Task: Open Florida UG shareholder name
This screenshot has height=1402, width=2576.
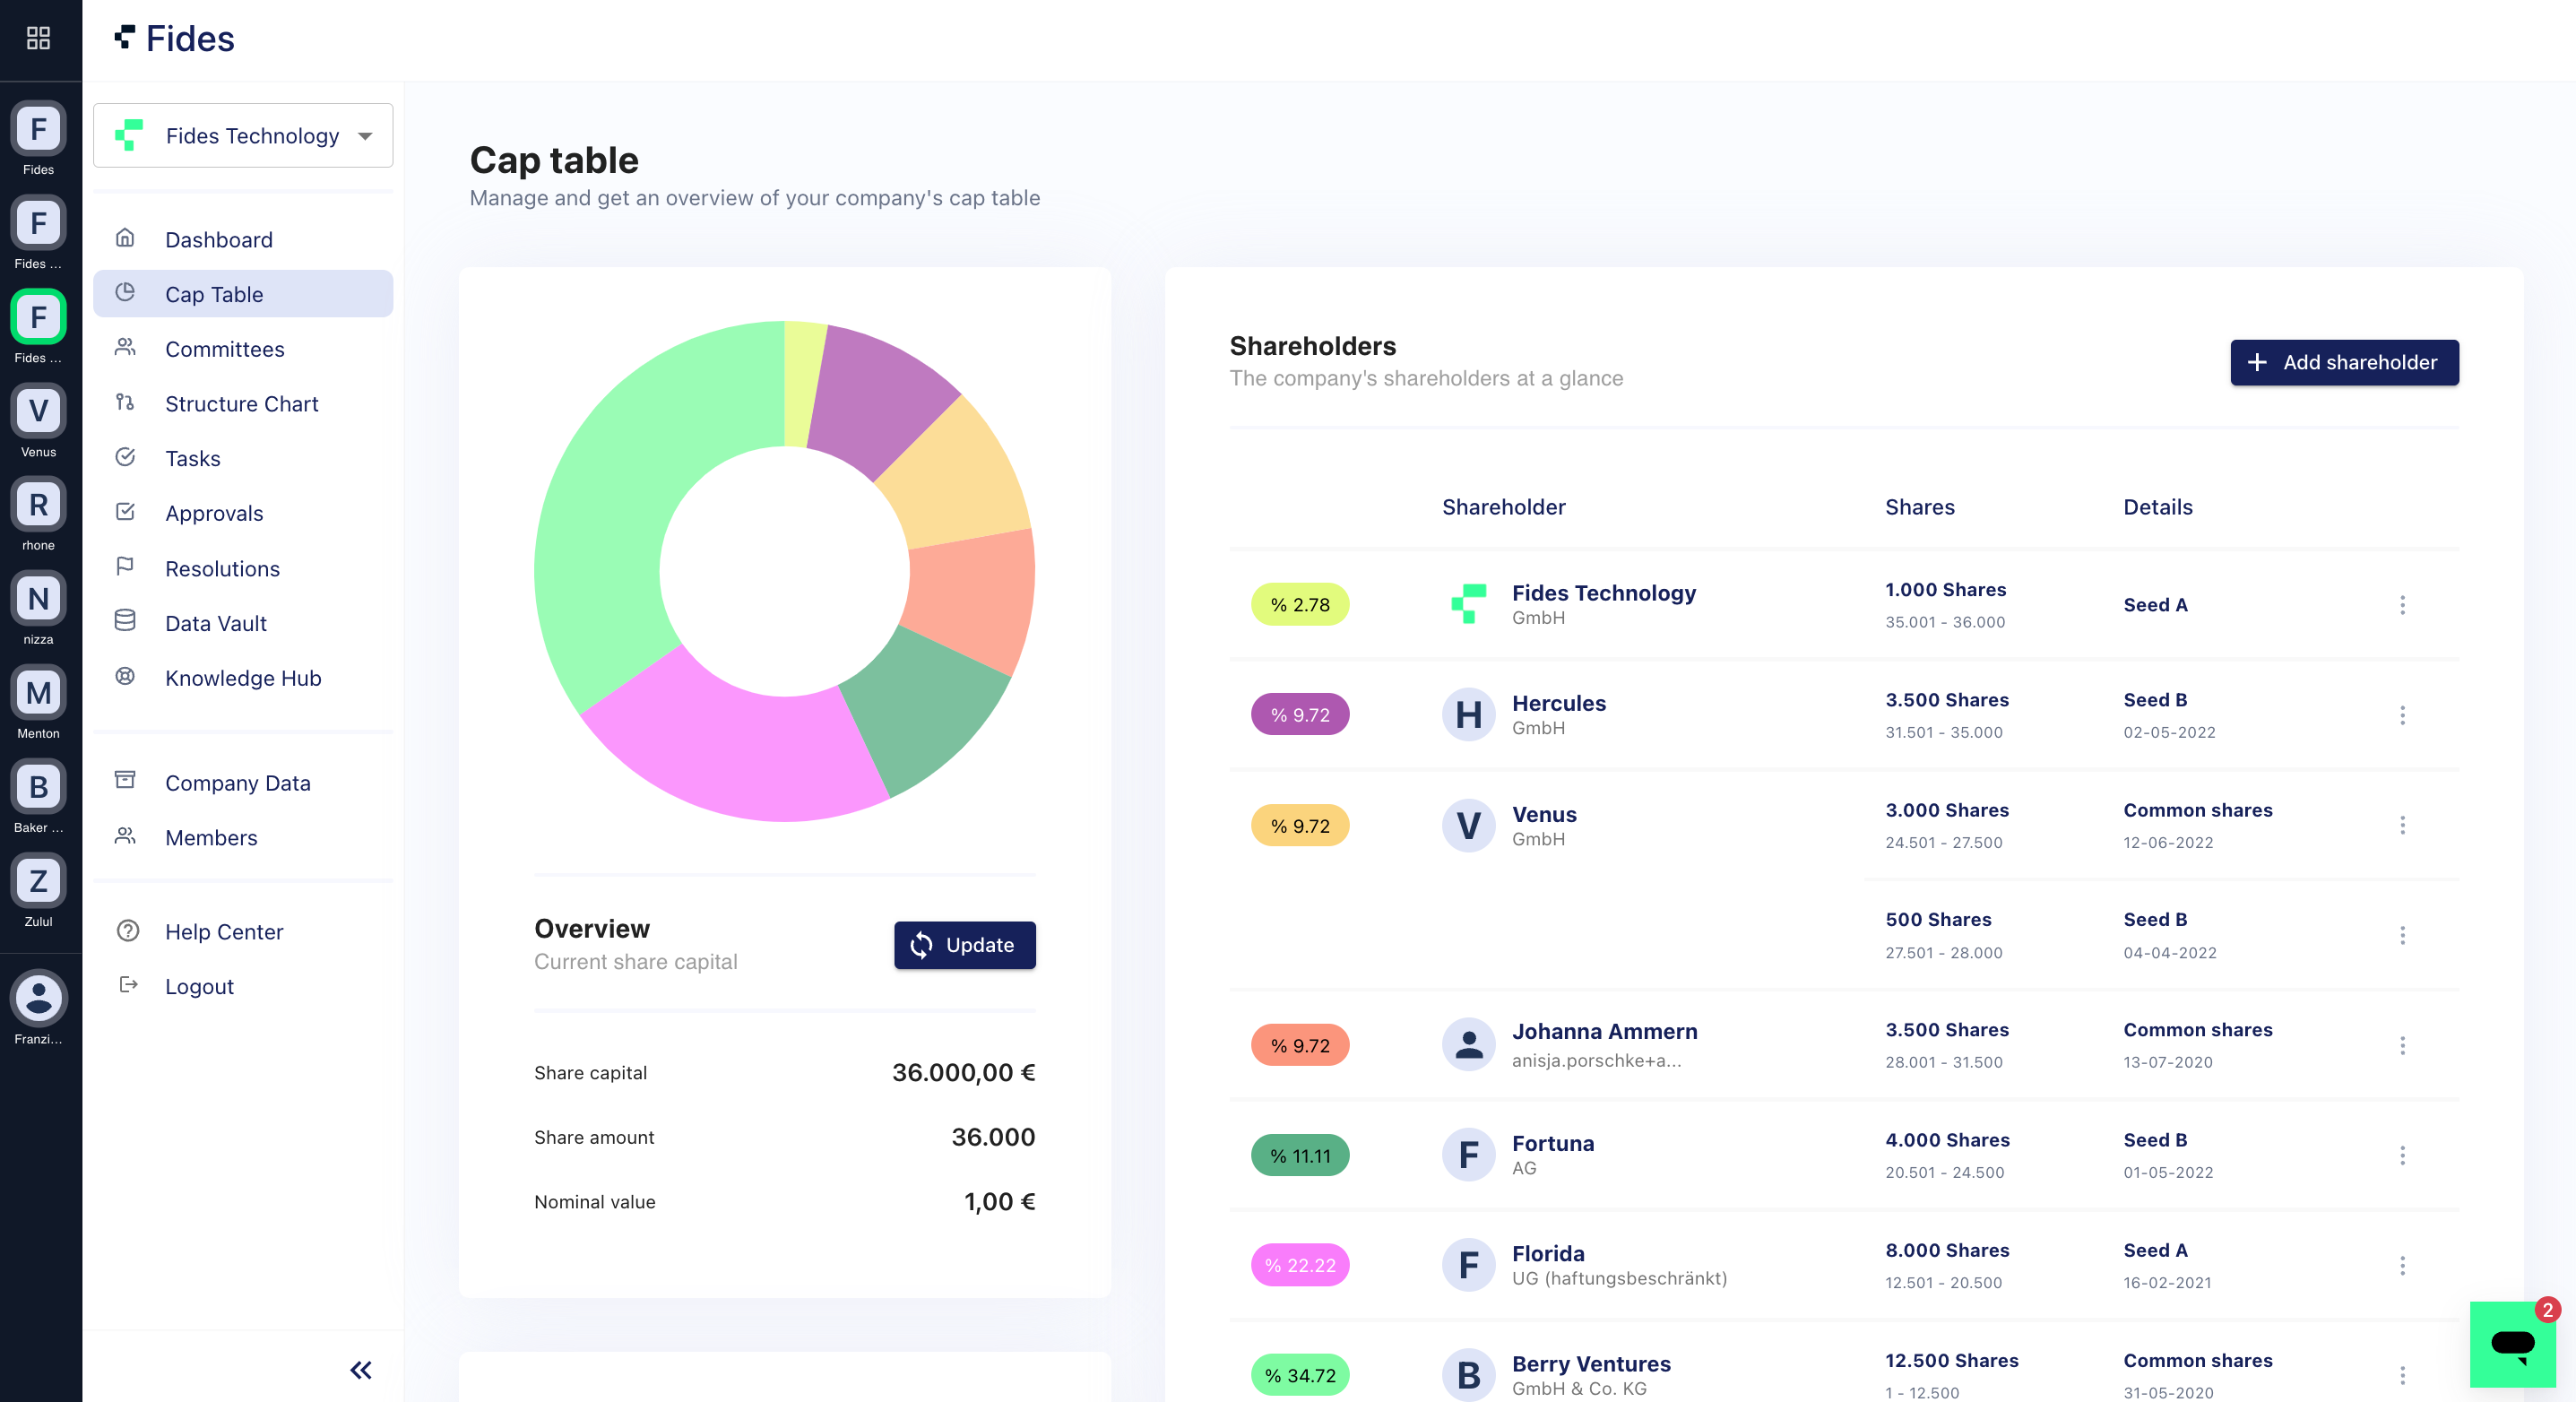Action: (x=1547, y=1253)
